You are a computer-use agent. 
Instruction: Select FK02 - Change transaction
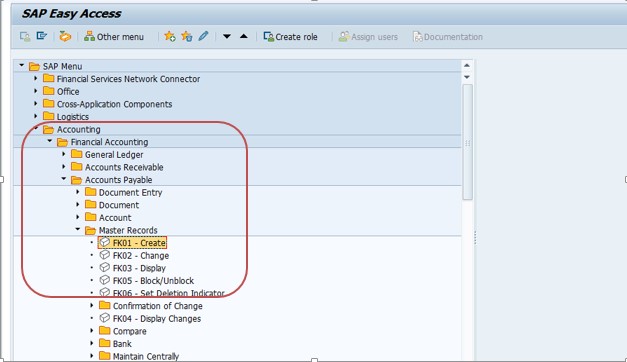(x=141, y=256)
